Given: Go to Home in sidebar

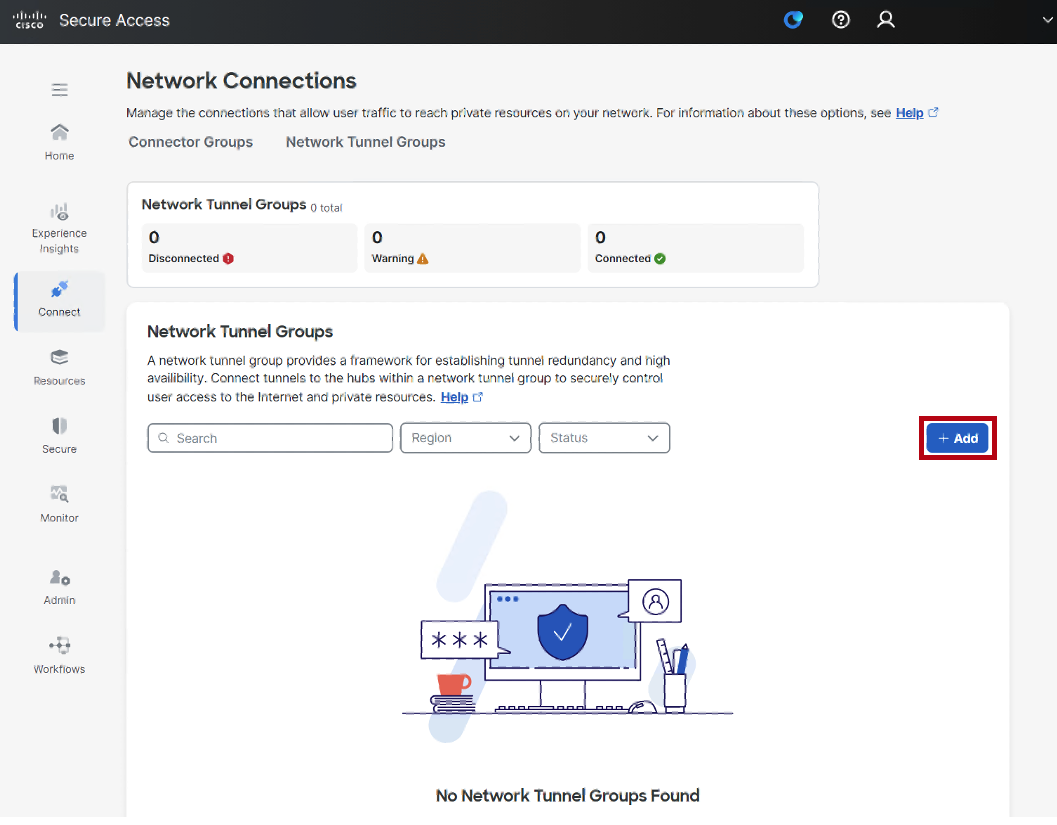Looking at the screenshot, I should 59,142.
